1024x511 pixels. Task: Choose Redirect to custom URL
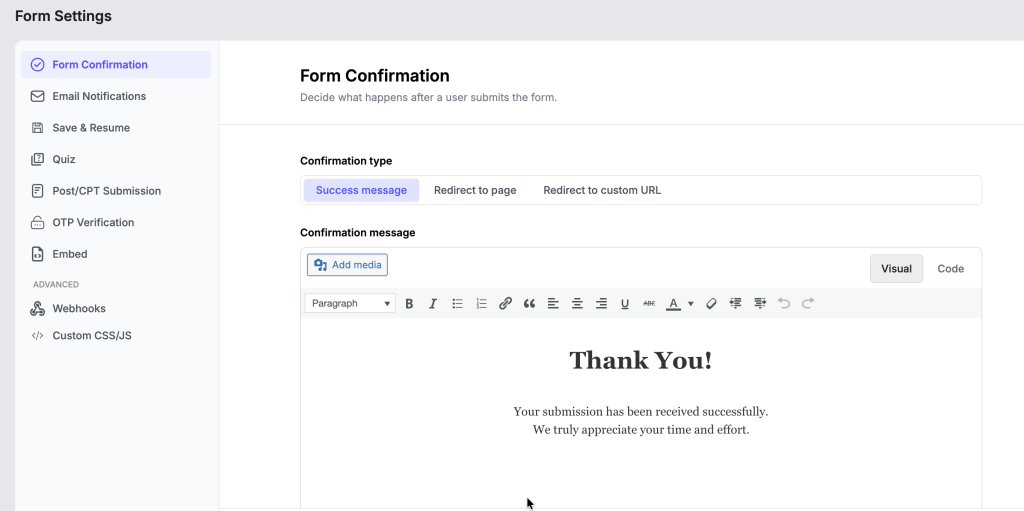pos(602,190)
